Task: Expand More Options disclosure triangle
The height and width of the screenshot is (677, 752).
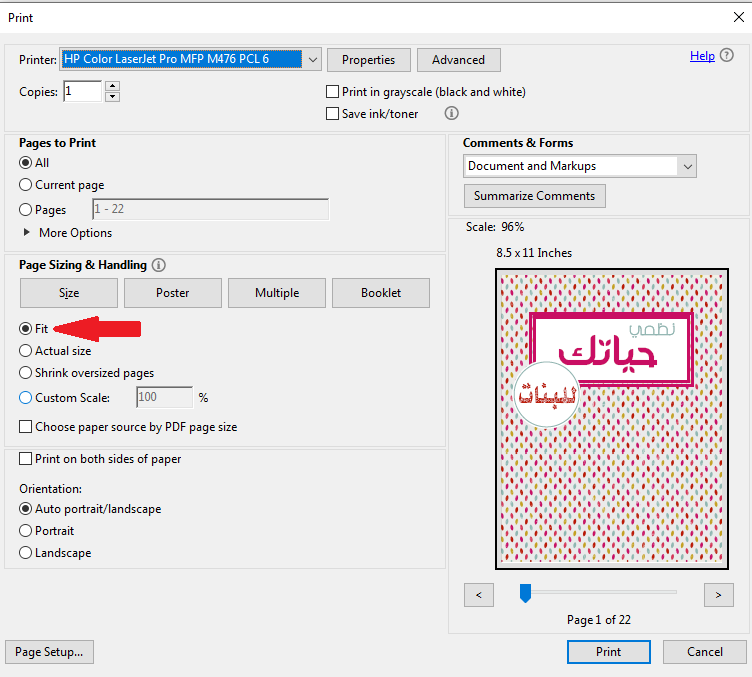Action: tap(26, 233)
